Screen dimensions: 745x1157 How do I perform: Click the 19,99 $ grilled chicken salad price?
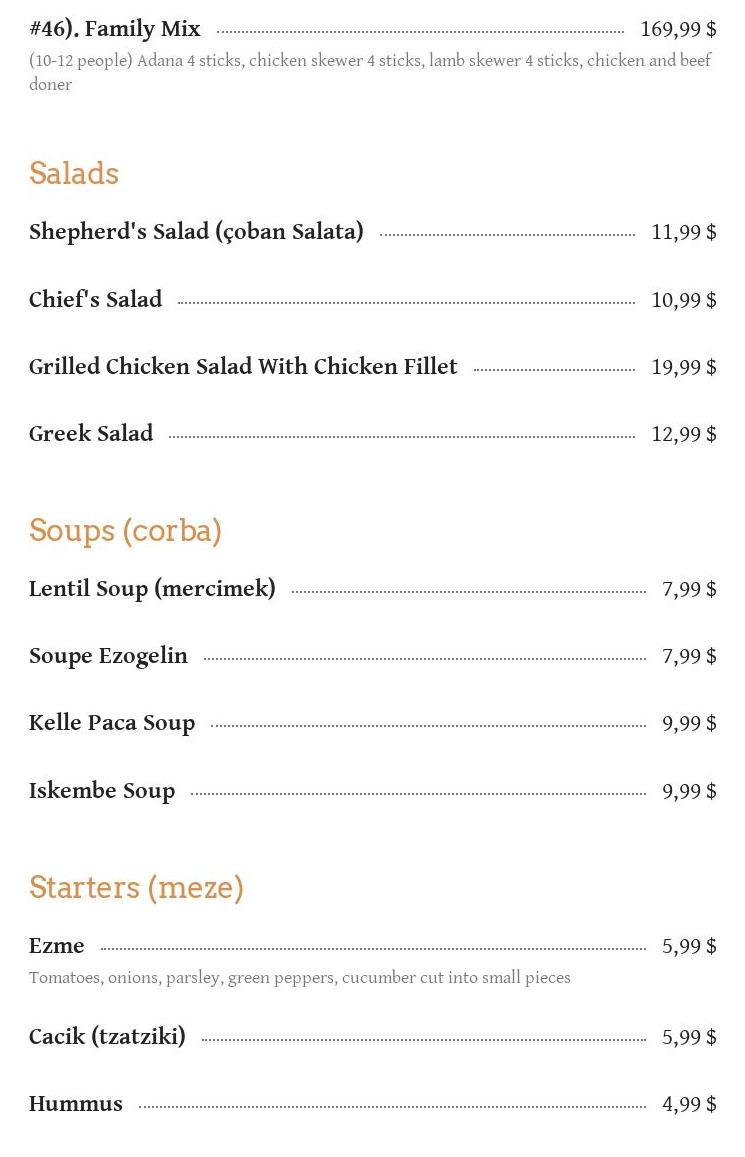click(x=683, y=367)
